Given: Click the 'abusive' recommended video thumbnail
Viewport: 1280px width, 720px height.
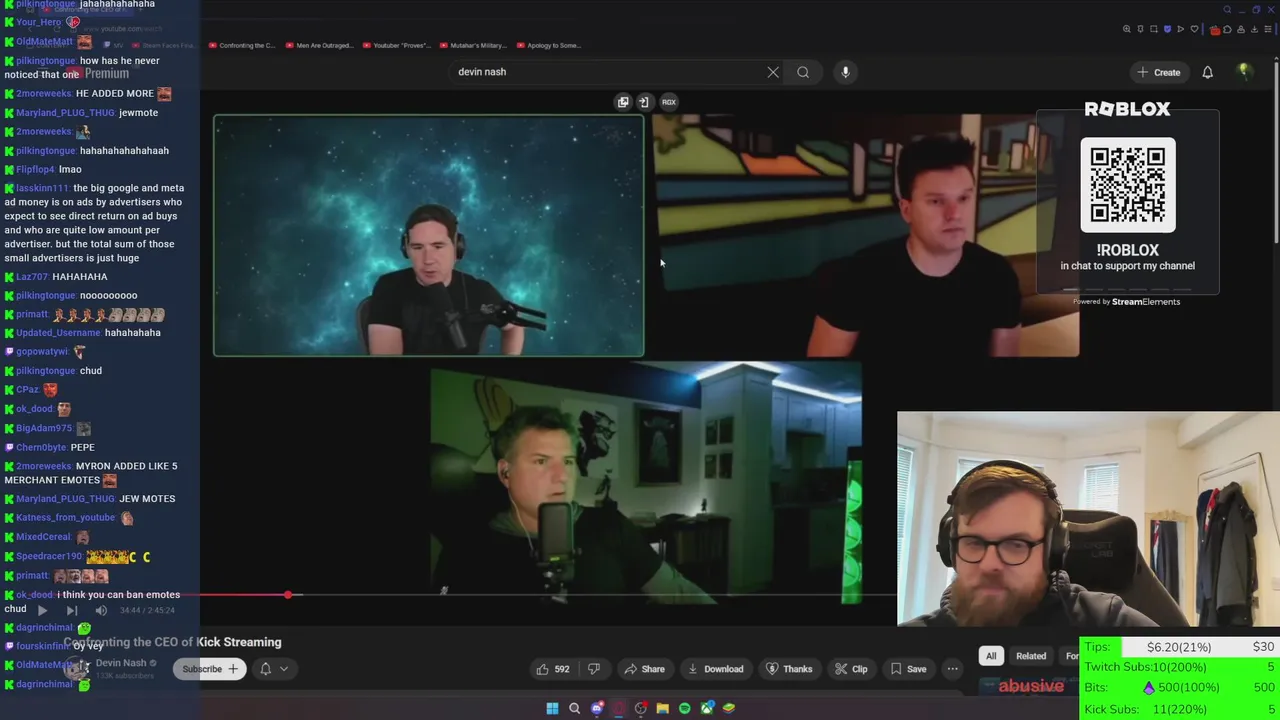Looking at the screenshot, I should tap(1030, 686).
